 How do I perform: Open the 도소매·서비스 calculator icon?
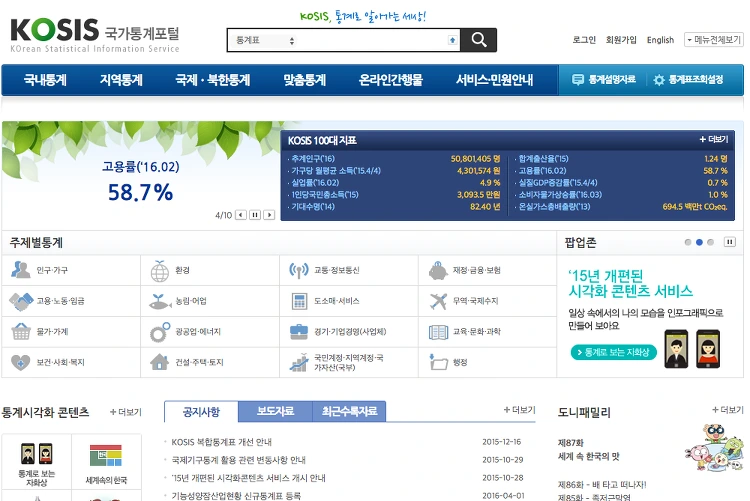pyautogui.click(x=299, y=301)
